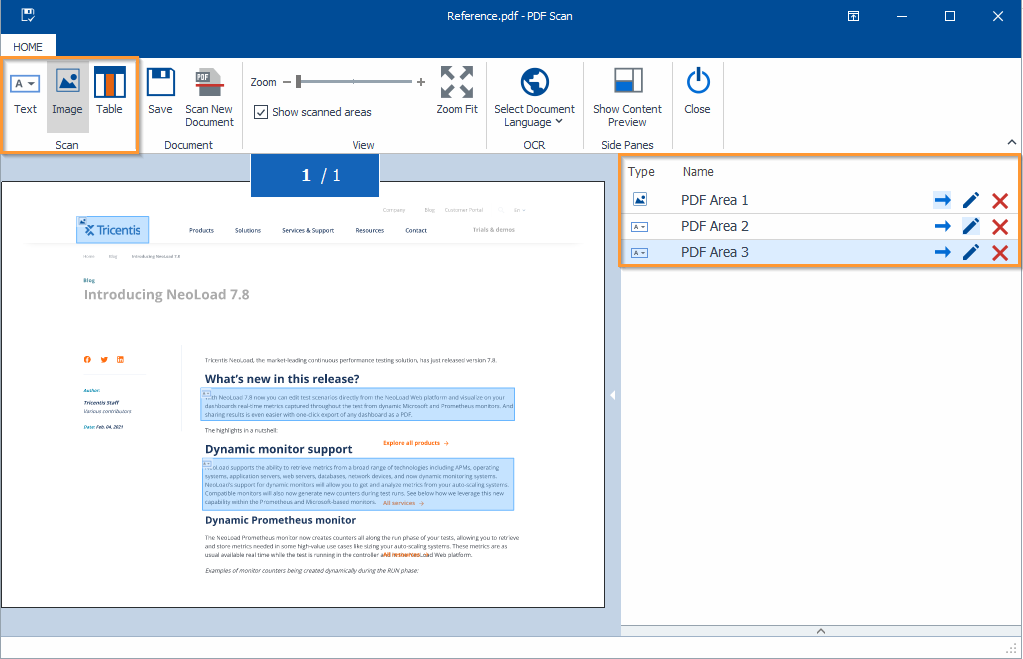
Task: Click the plus button to zoom in
Action: (421, 82)
